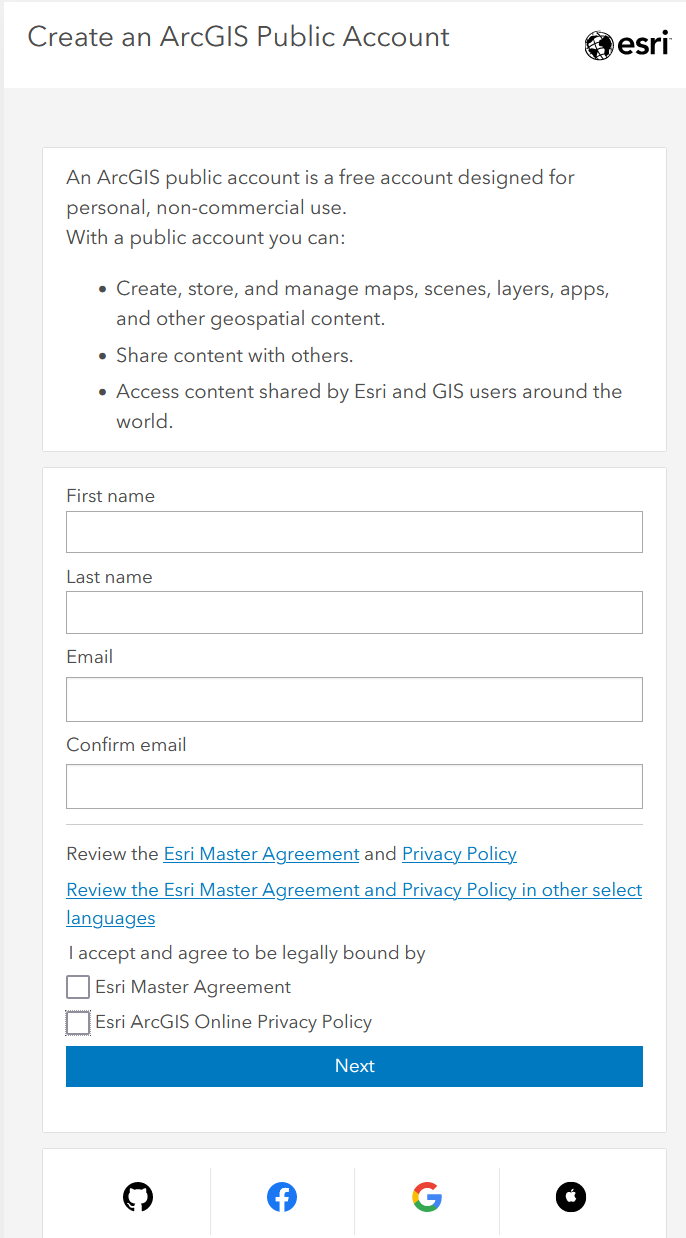The image size is (686, 1238).
Task: Click inside the First name field
Action: coord(354,531)
